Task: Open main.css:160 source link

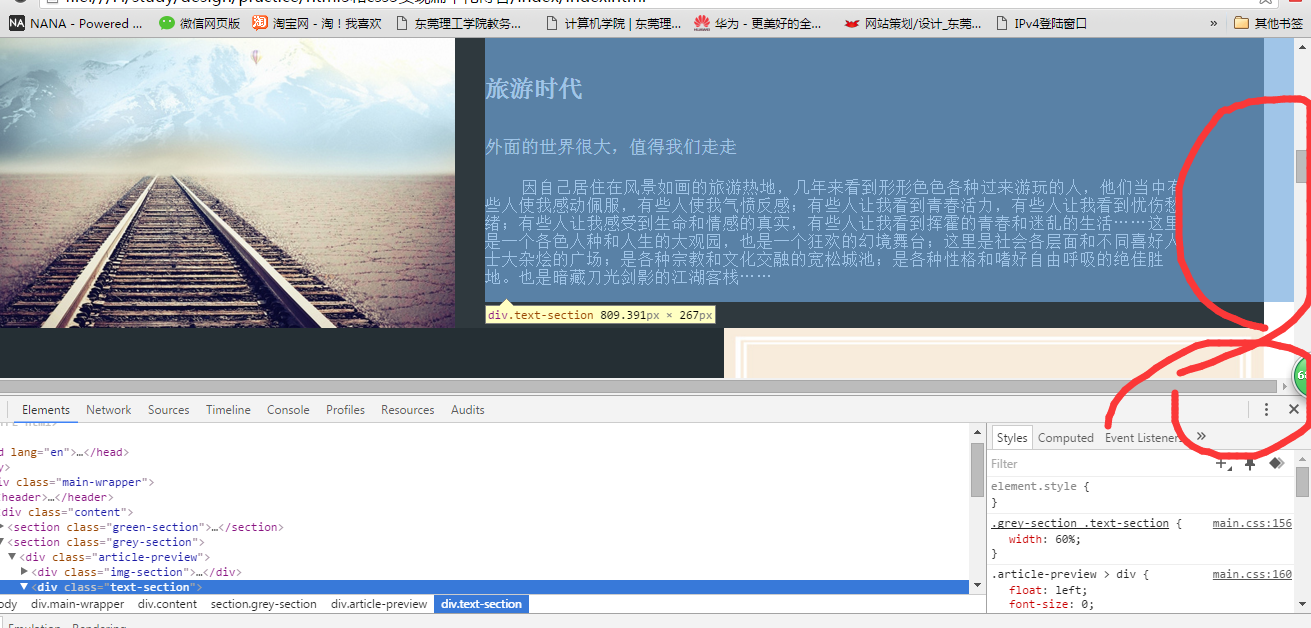Action: coord(1252,574)
